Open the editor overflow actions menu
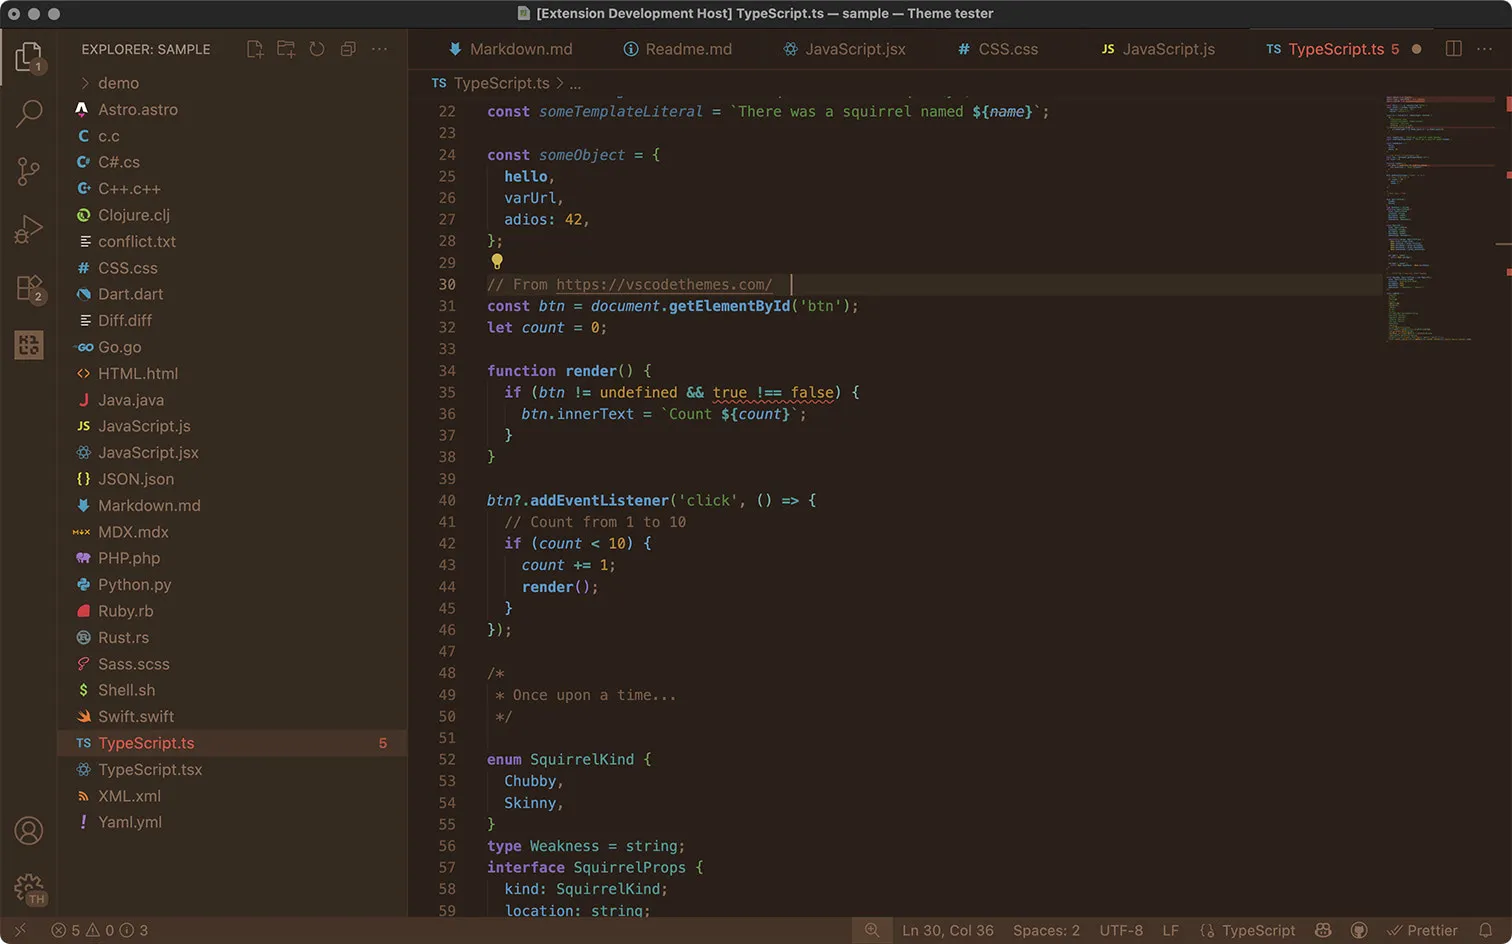1512x944 pixels. (x=1484, y=48)
